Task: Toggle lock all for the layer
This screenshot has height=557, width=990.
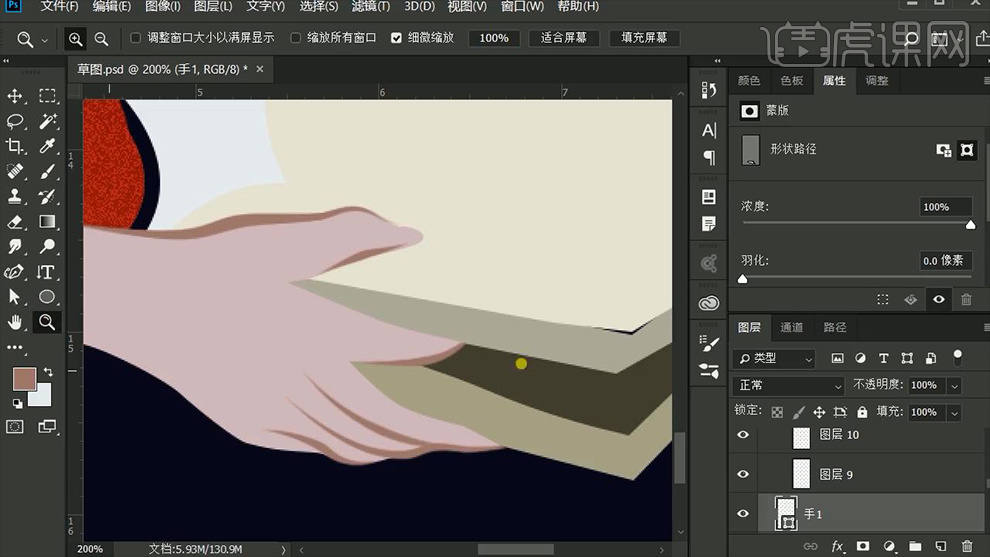Action: click(862, 412)
